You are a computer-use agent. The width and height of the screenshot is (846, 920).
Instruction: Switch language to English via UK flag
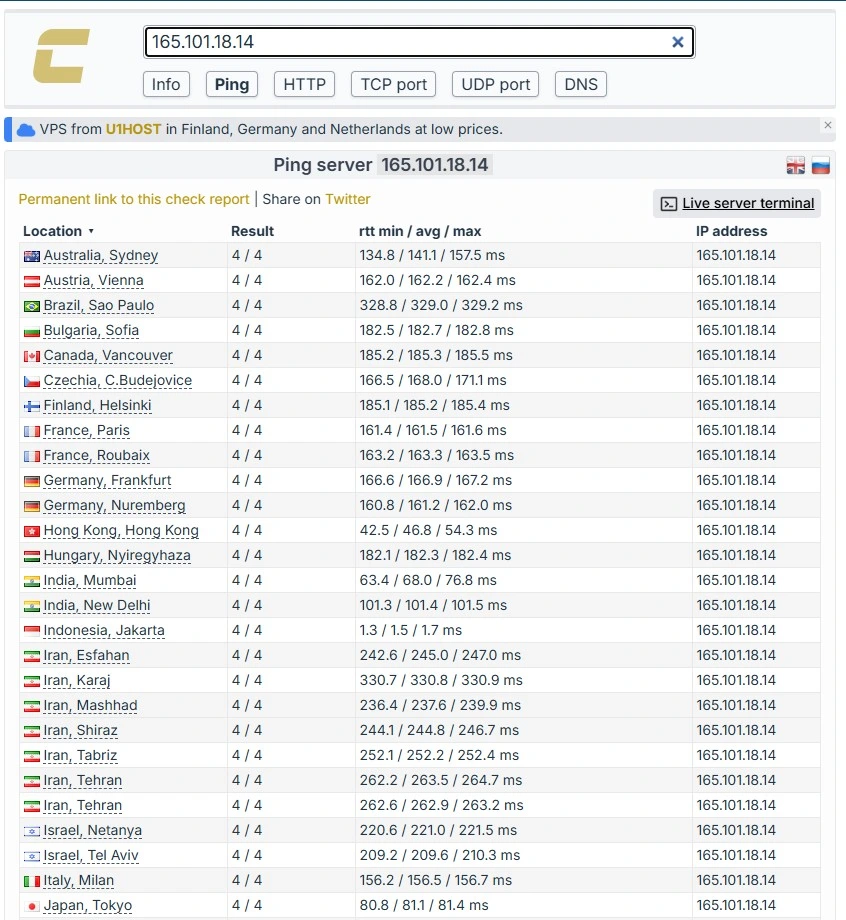click(x=796, y=165)
